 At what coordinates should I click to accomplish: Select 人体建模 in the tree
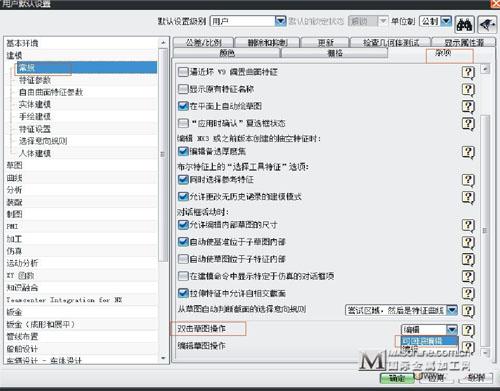[x=35, y=153]
